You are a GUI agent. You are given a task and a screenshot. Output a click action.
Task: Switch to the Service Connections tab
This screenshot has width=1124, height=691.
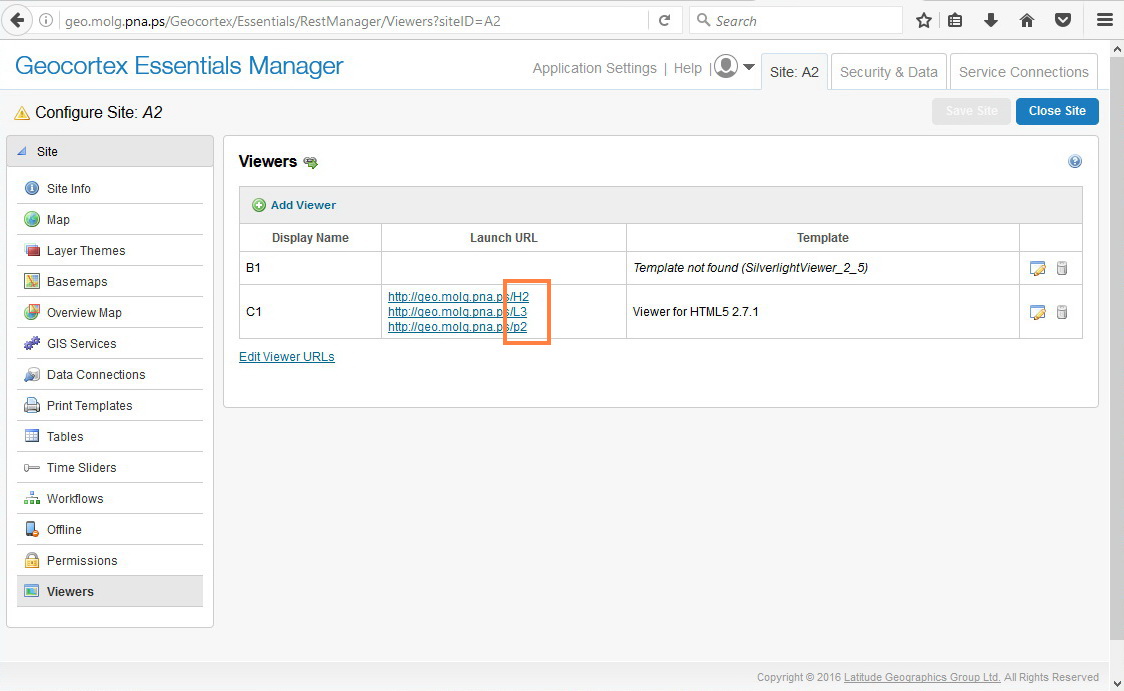(1024, 72)
